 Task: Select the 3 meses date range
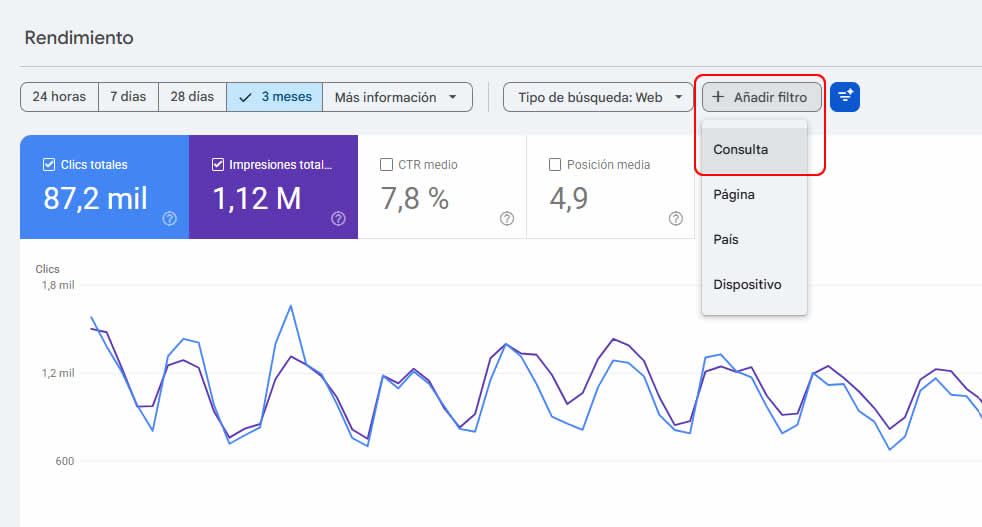274,97
